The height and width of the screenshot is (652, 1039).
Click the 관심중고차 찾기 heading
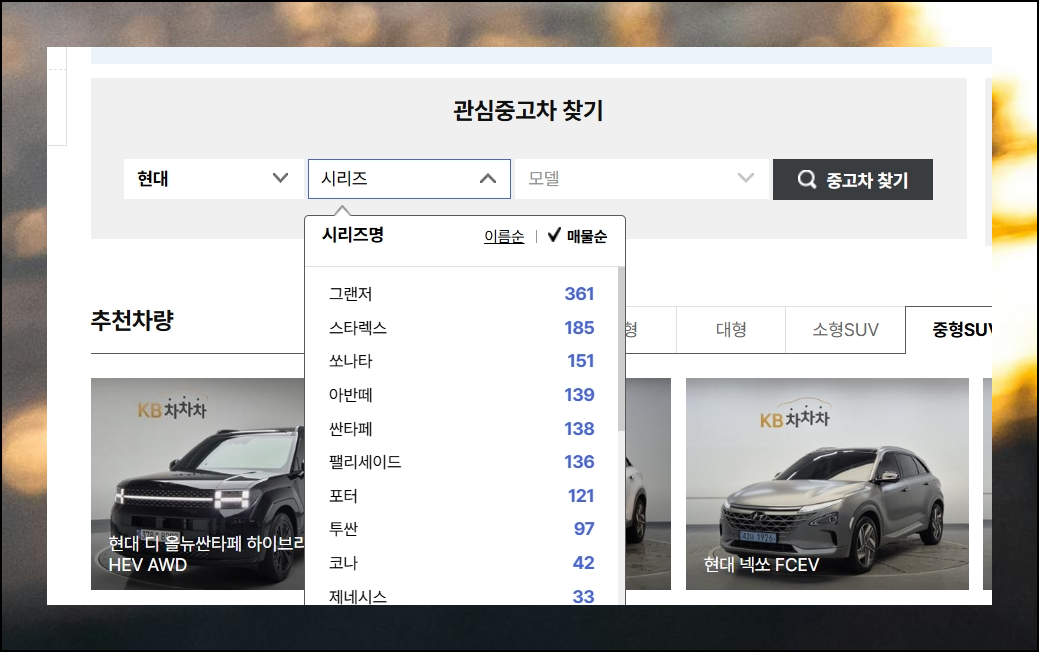pyautogui.click(x=528, y=110)
